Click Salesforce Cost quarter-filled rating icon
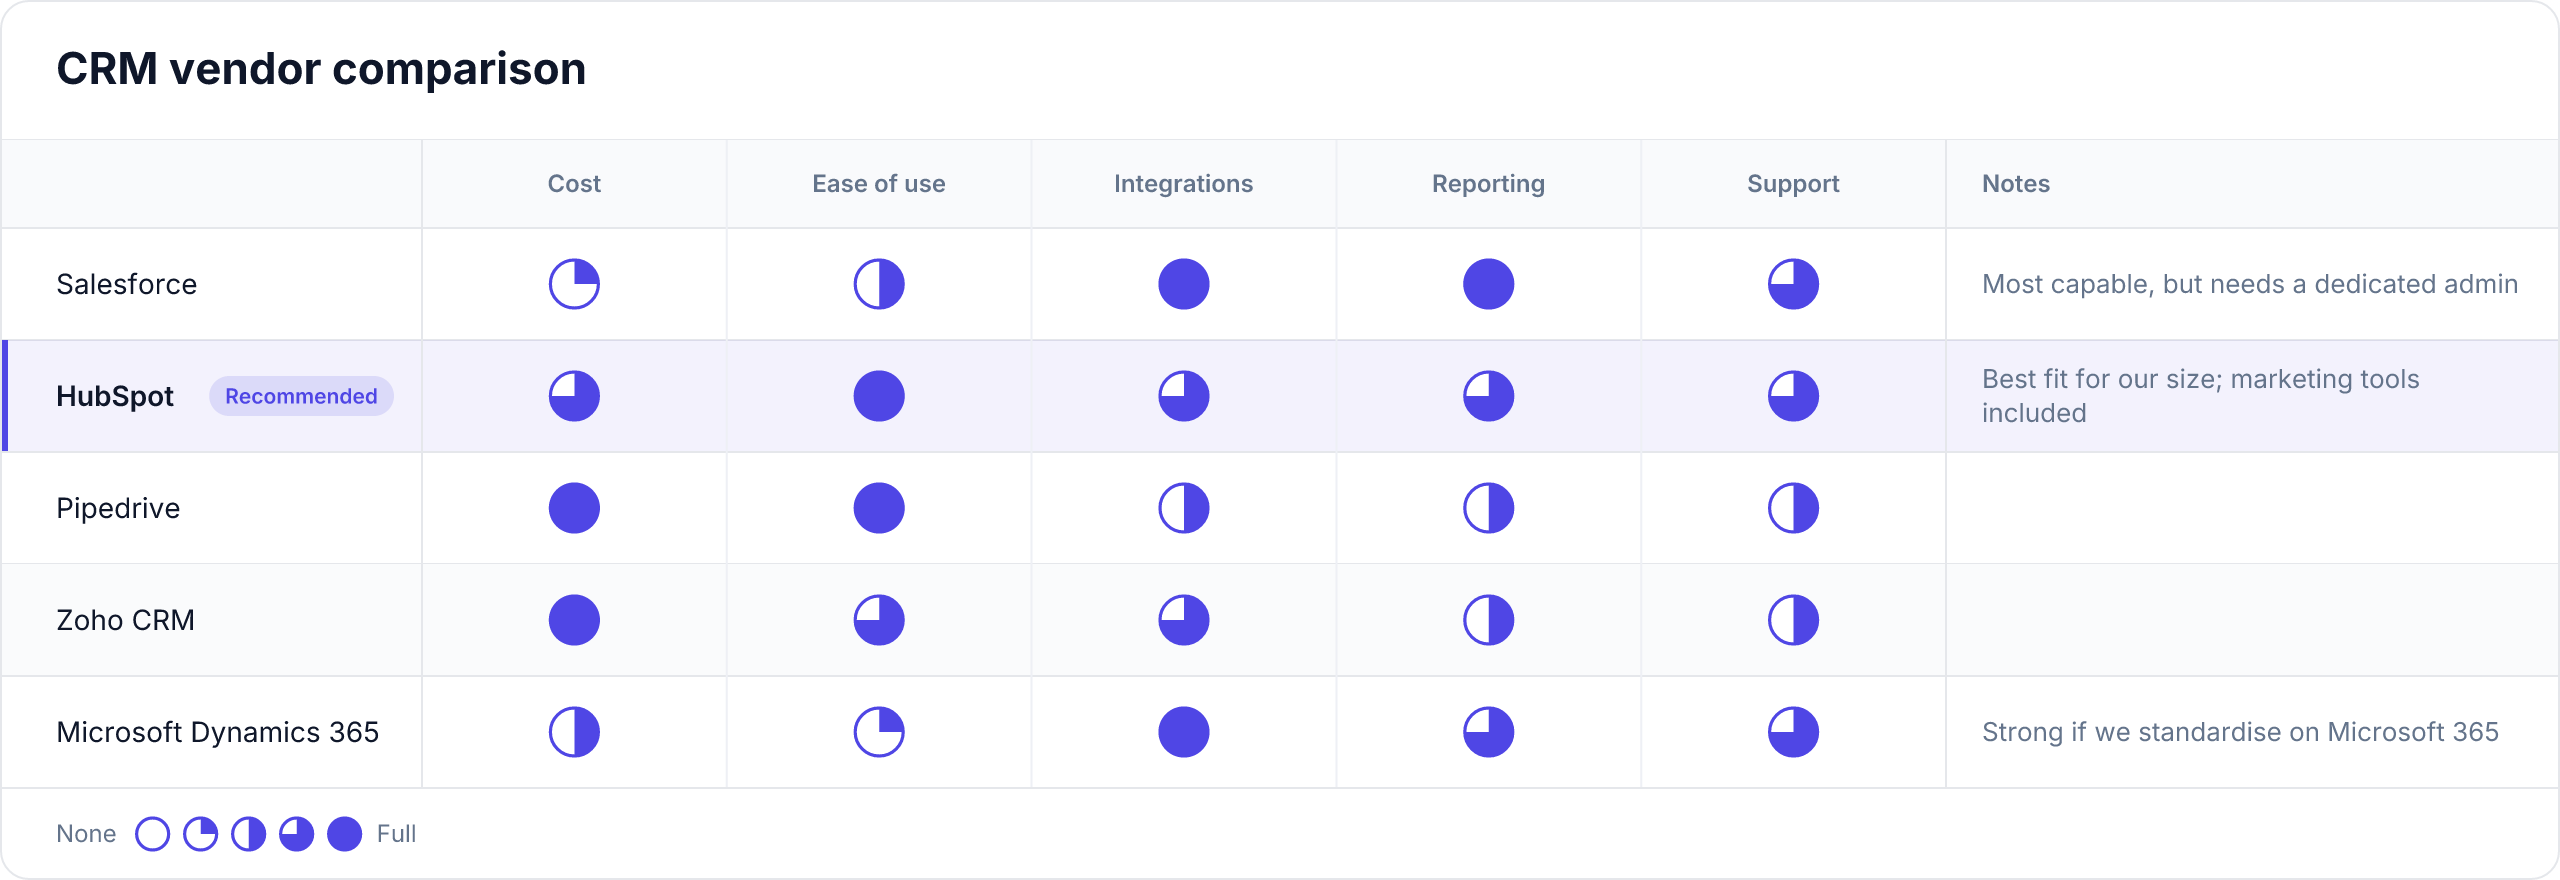The height and width of the screenshot is (880, 2560). point(574,284)
